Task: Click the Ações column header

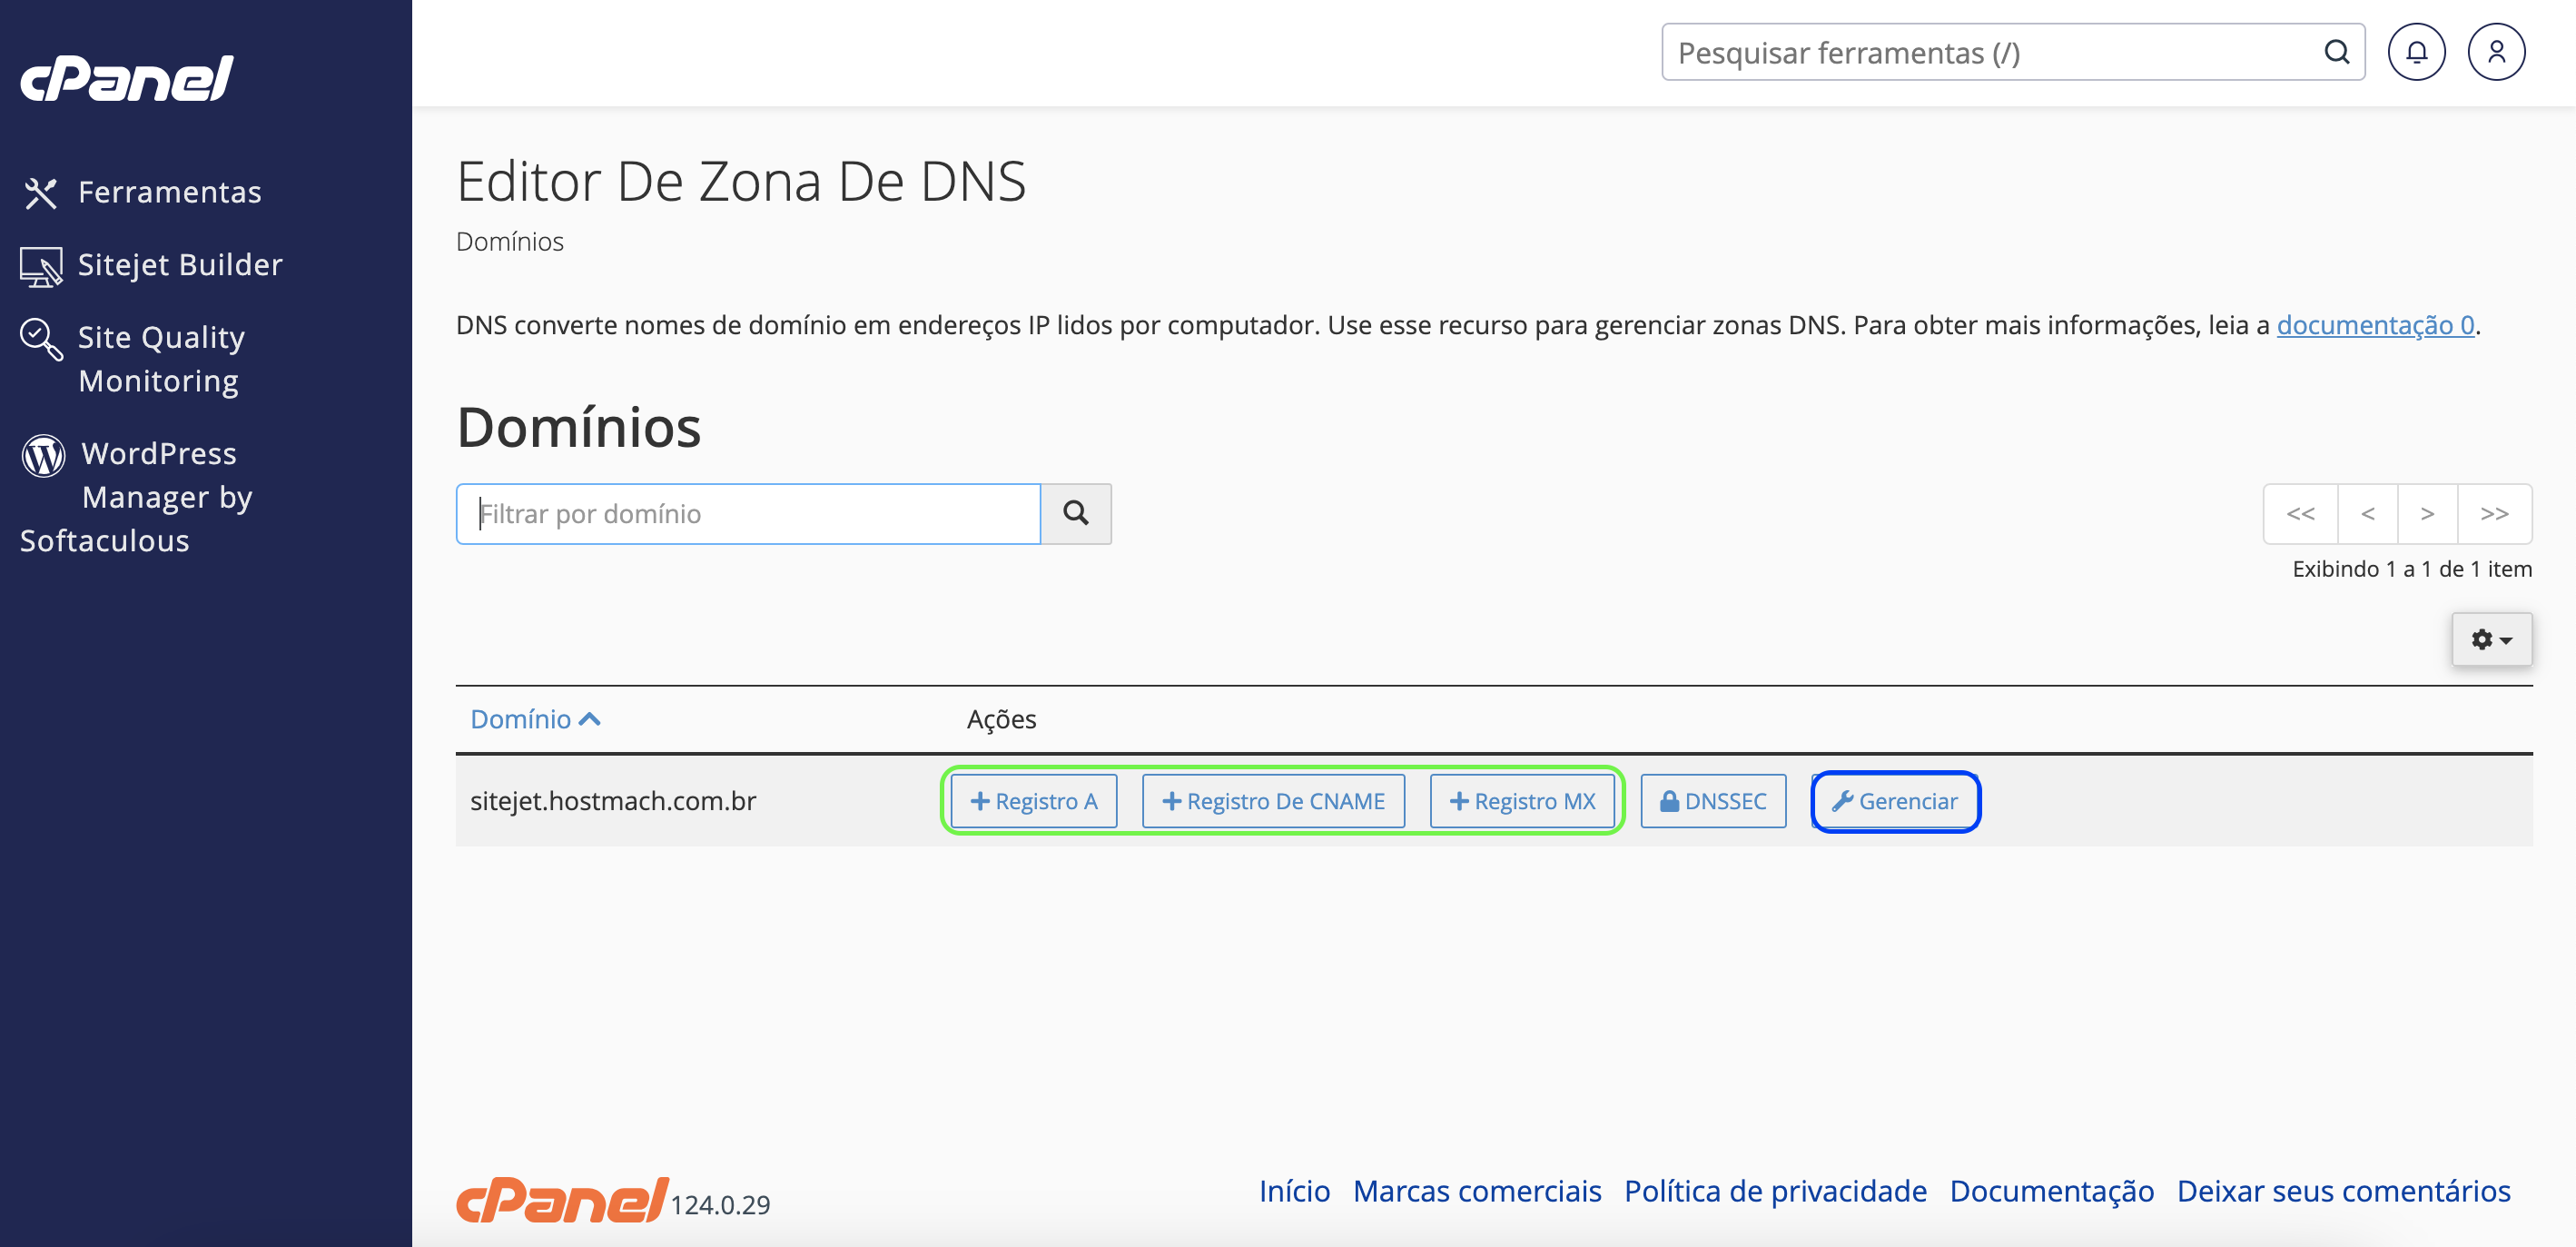Action: click(x=1001, y=719)
